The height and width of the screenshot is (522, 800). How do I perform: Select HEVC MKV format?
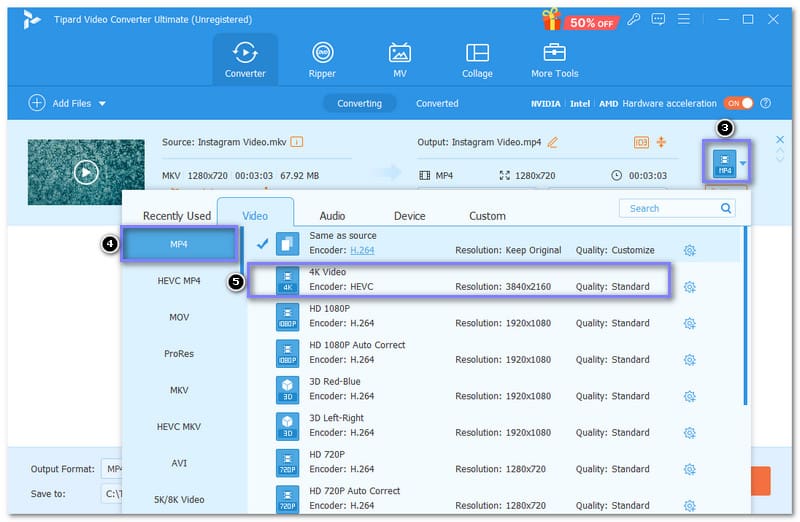(x=179, y=427)
